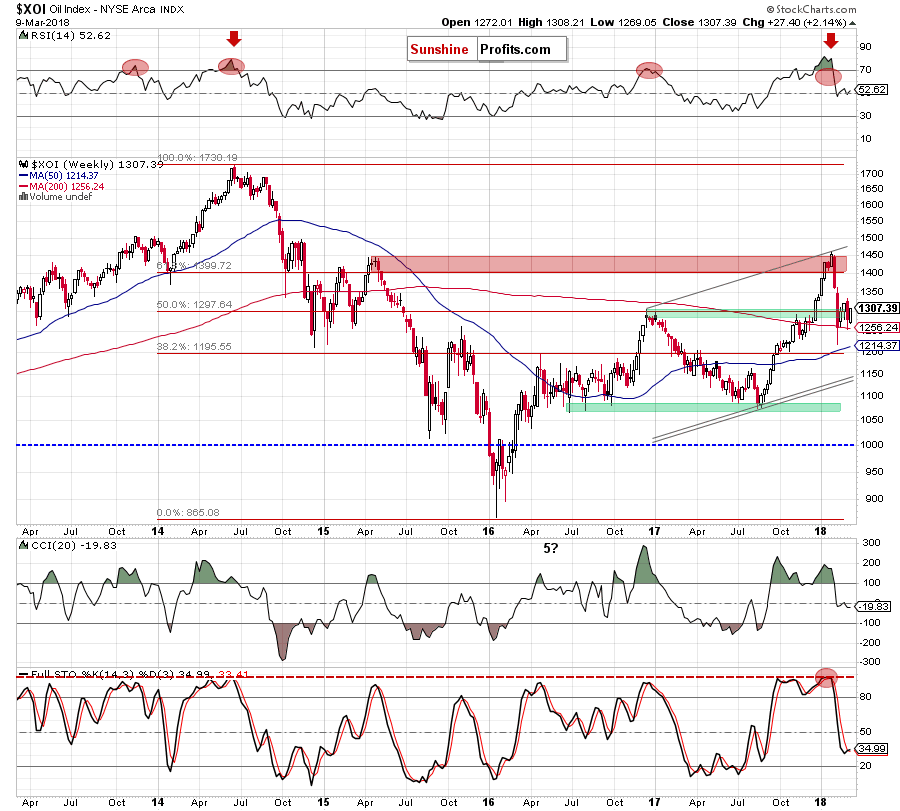Click the $XOI (Weekly) 1307.39 legend label
Image resolution: width=900 pixels, height=811 pixels.
click(x=98, y=164)
